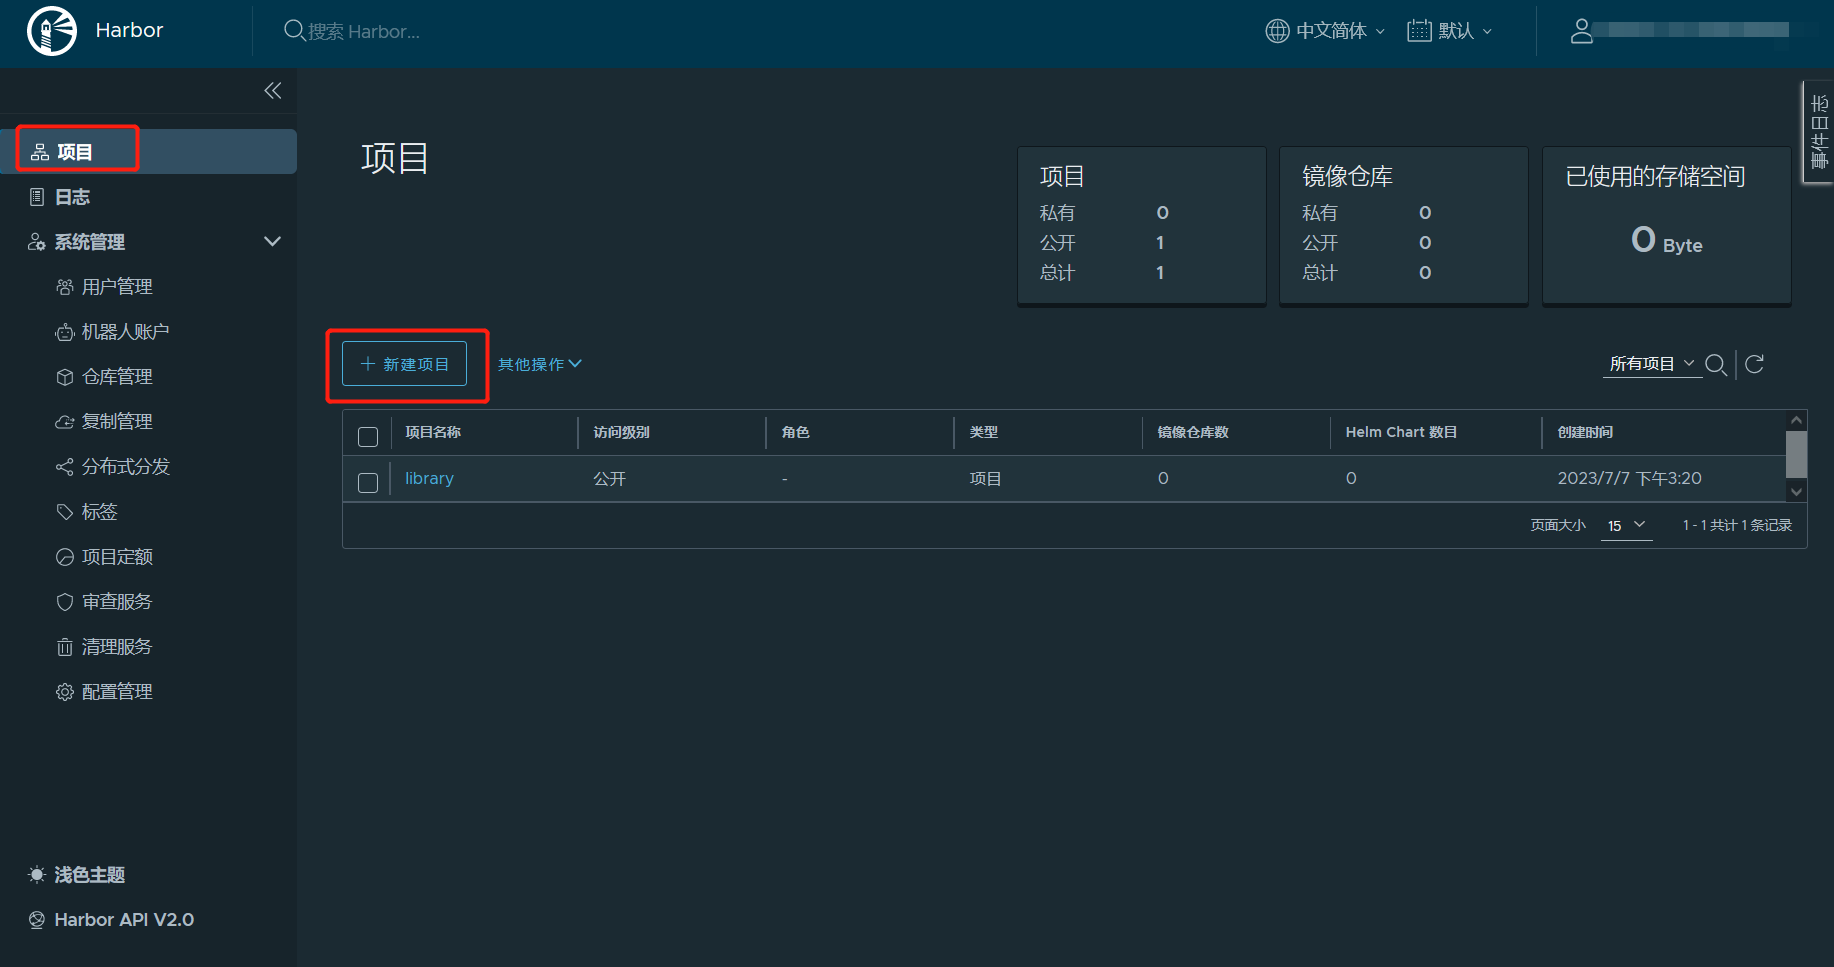Screen dimensions: 1834x967
Task: Click the 镜像仓库 statistics card title
Action: 1347,177
